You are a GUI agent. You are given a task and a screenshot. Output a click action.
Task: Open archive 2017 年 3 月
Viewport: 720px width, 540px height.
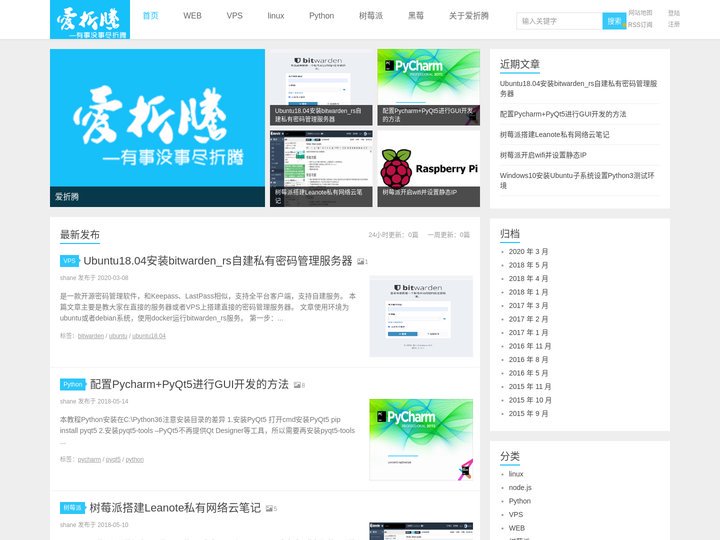(528, 305)
